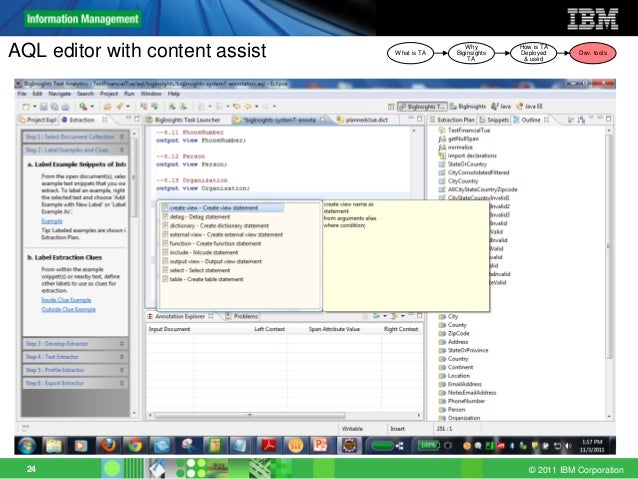Click the Span Attribute Value column header
This screenshot has height=479, width=638.
(x=334, y=329)
